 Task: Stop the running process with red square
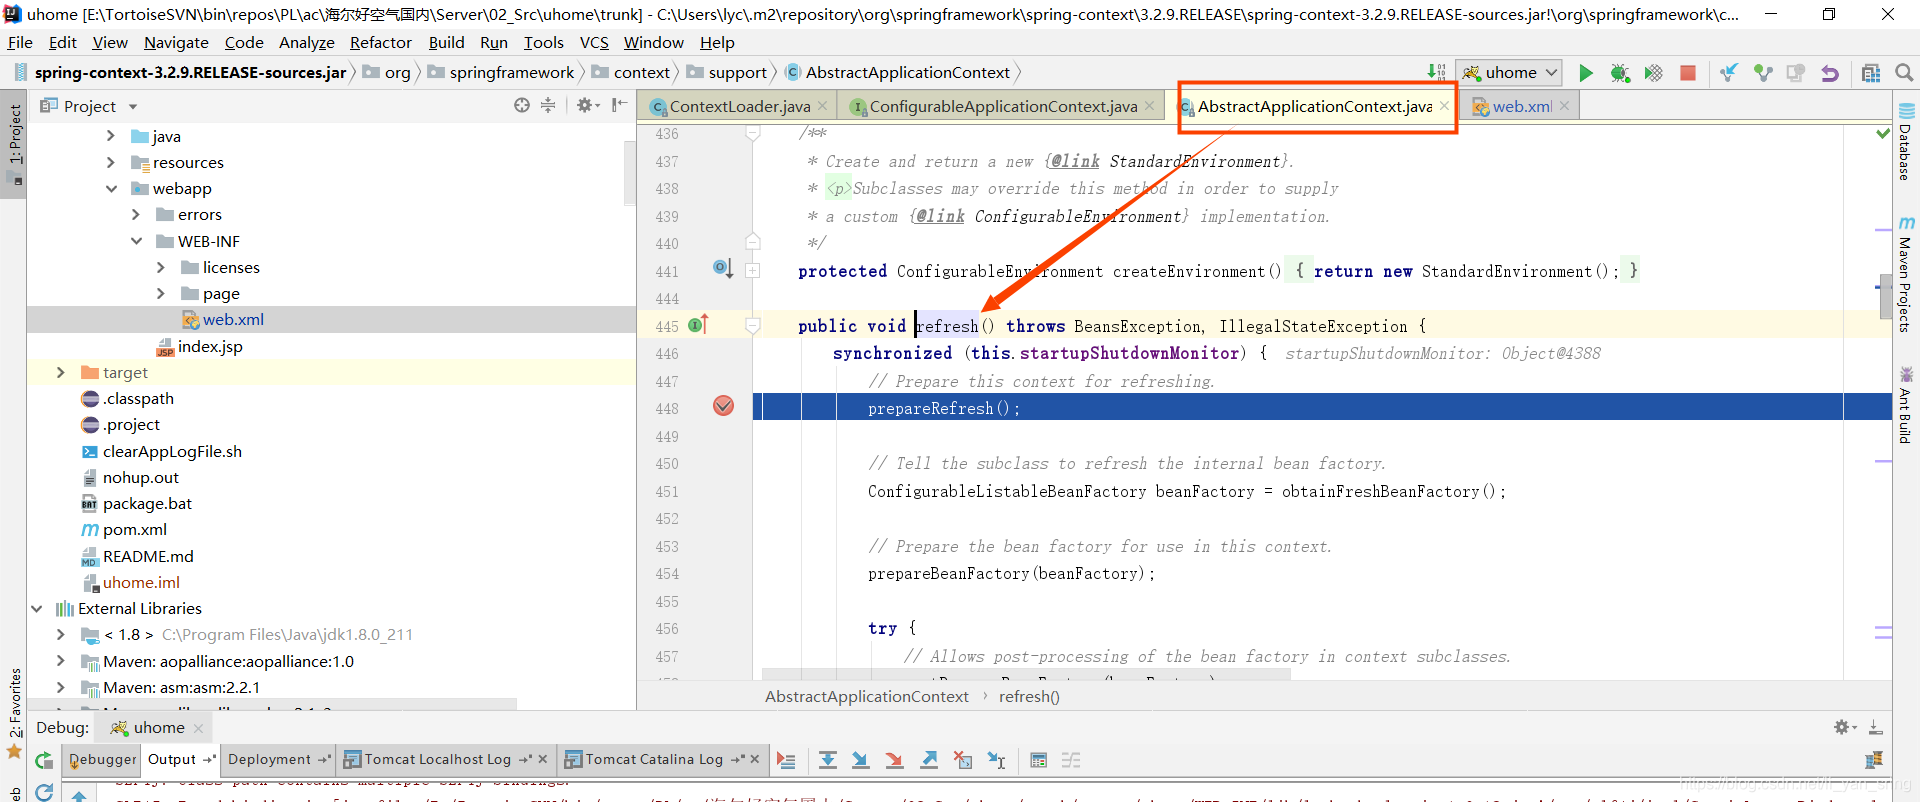point(1688,73)
